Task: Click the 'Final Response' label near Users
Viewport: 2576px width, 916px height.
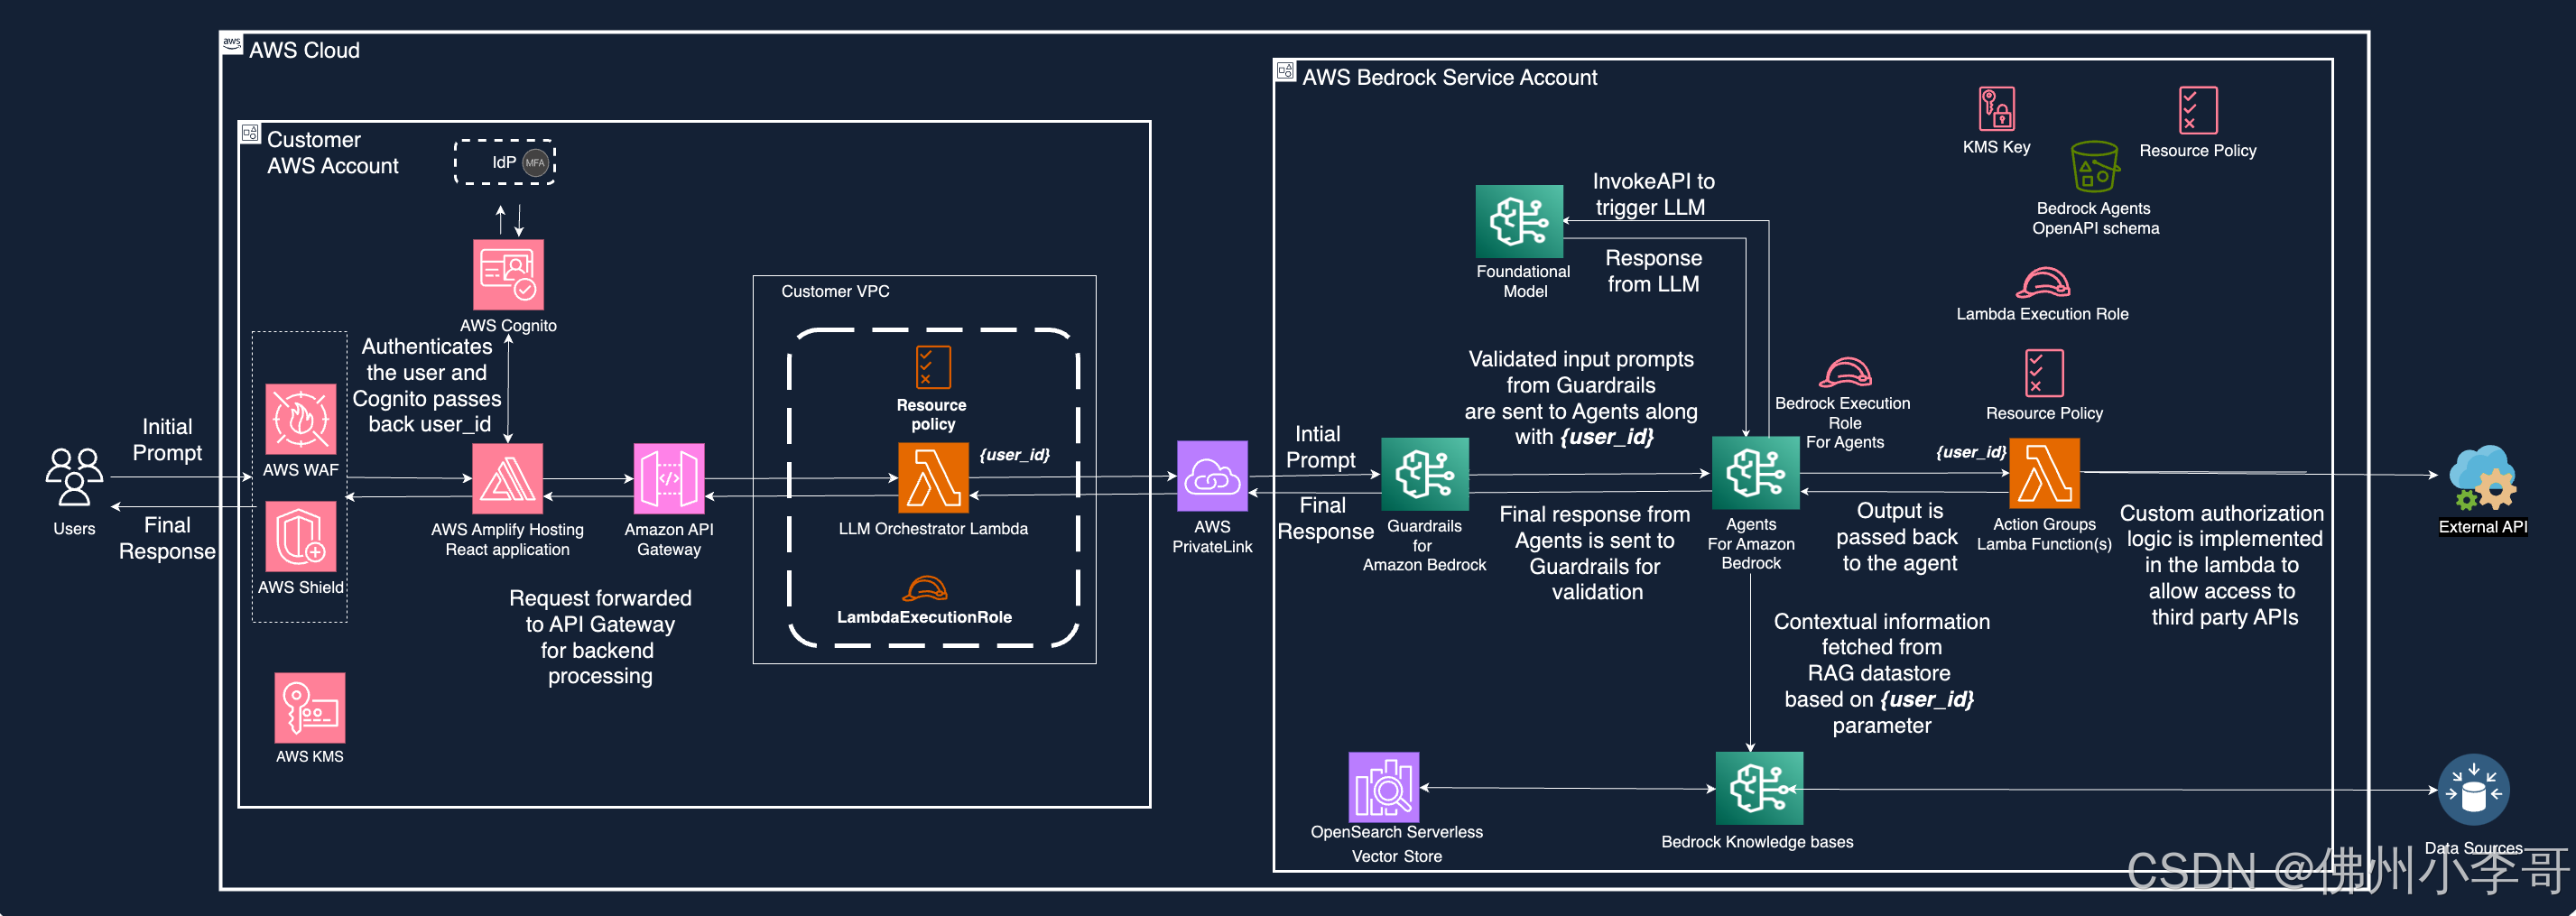Action: coord(167,538)
